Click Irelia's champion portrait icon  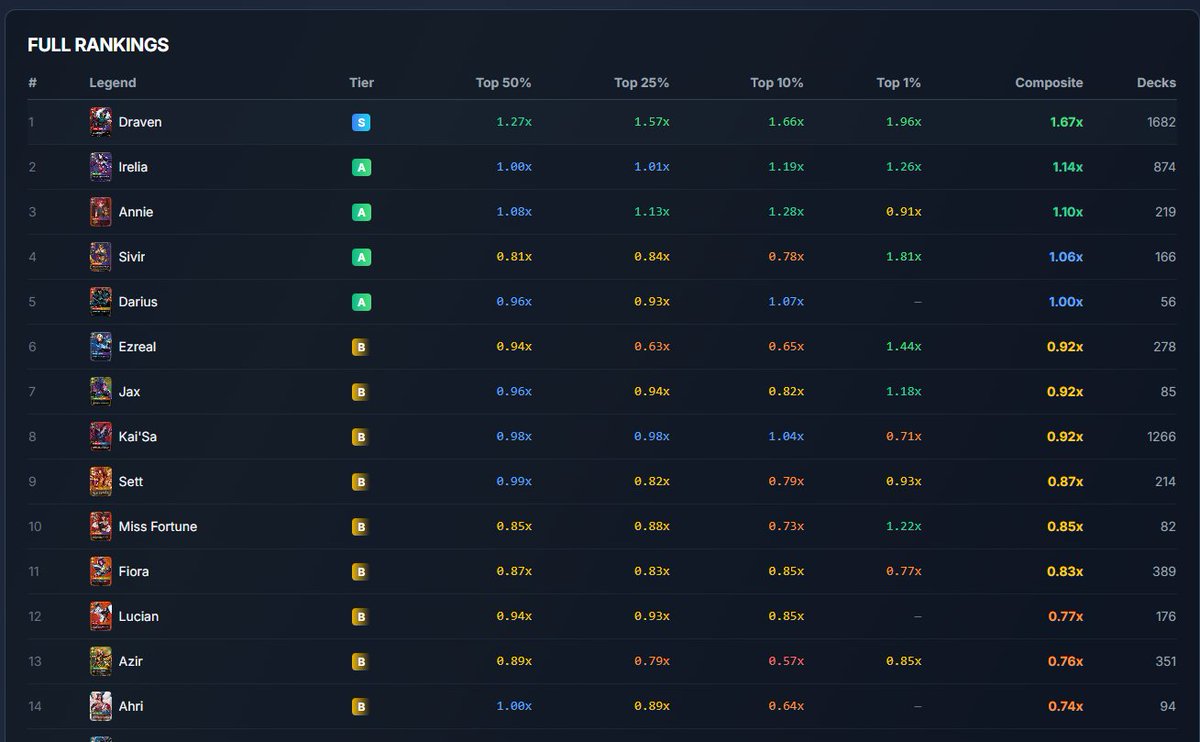(x=100, y=167)
